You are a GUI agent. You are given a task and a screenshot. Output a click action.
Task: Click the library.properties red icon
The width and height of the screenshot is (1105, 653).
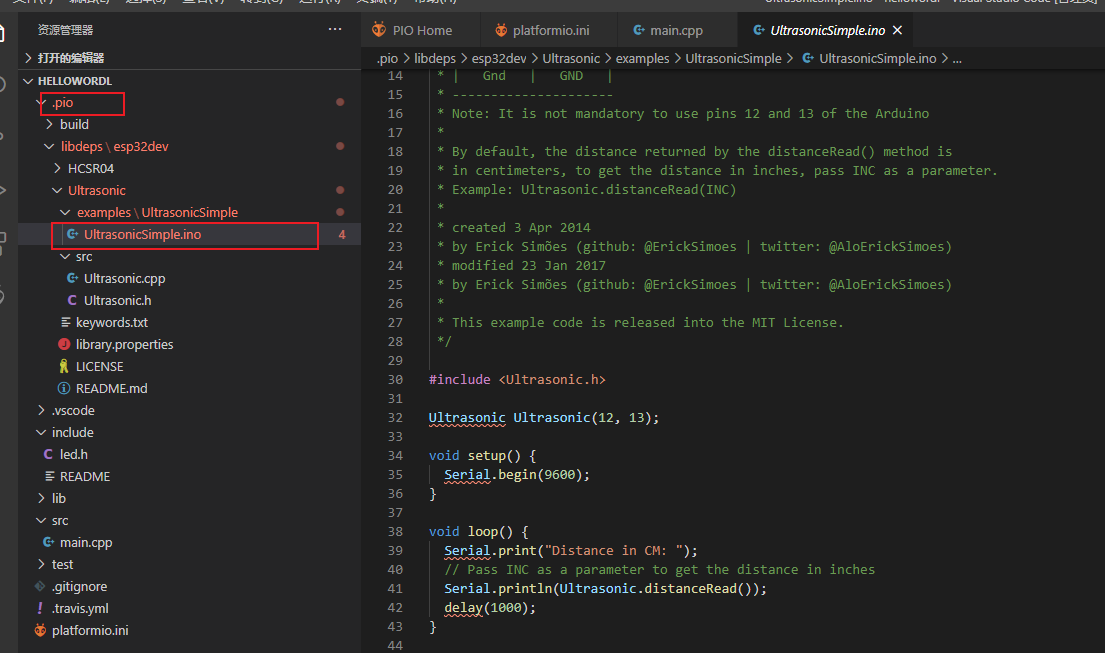tap(64, 344)
